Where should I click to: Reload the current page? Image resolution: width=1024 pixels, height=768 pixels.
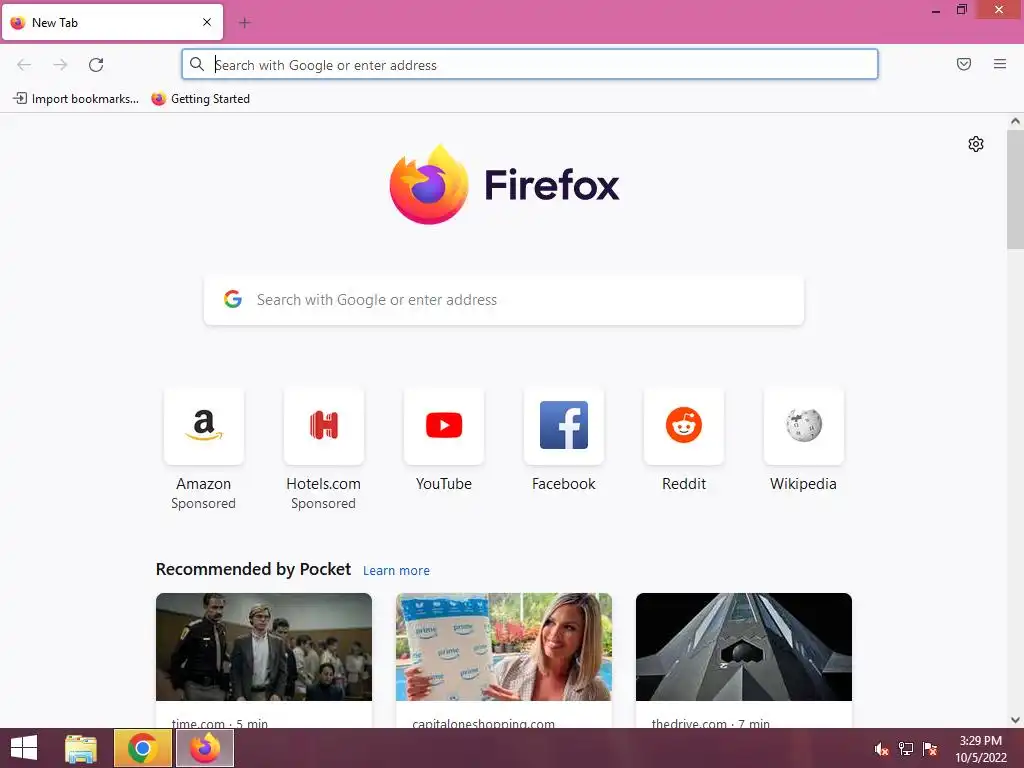pos(96,65)
